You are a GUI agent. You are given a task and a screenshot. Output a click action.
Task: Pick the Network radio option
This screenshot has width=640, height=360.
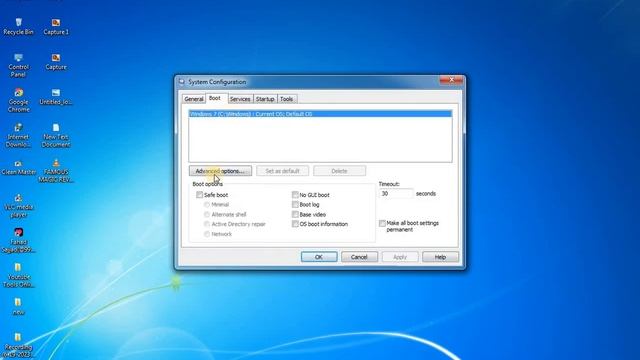tap(207, 234)
